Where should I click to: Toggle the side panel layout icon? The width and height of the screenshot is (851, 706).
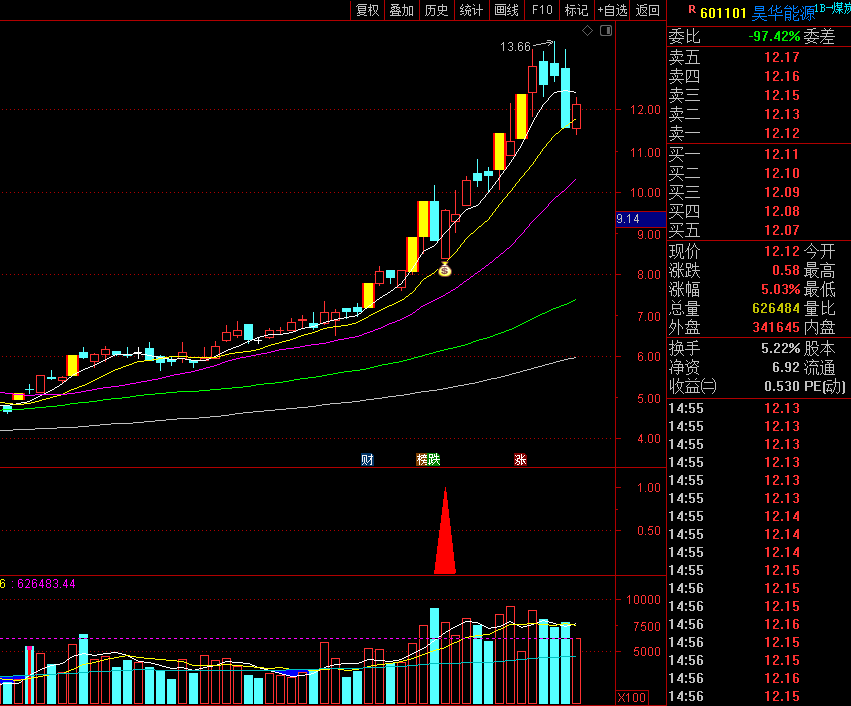(606, 30)
